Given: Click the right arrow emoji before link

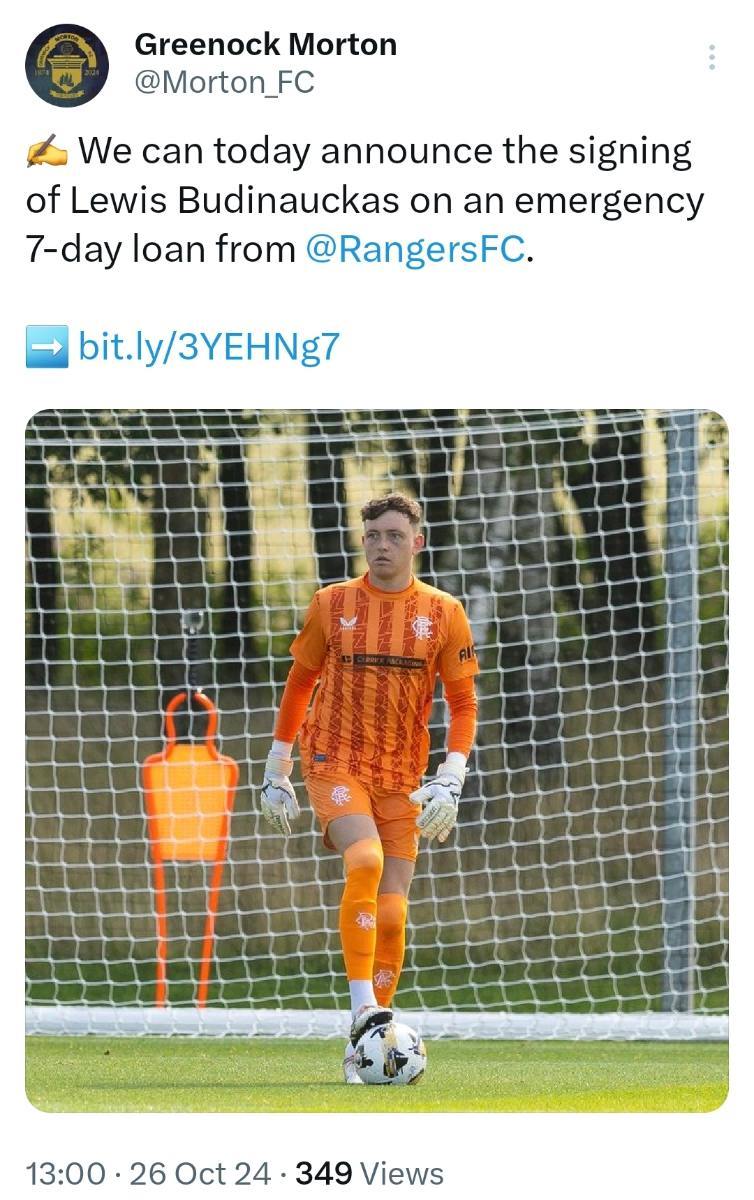Looking at the screenshot, I should [46, 347].
